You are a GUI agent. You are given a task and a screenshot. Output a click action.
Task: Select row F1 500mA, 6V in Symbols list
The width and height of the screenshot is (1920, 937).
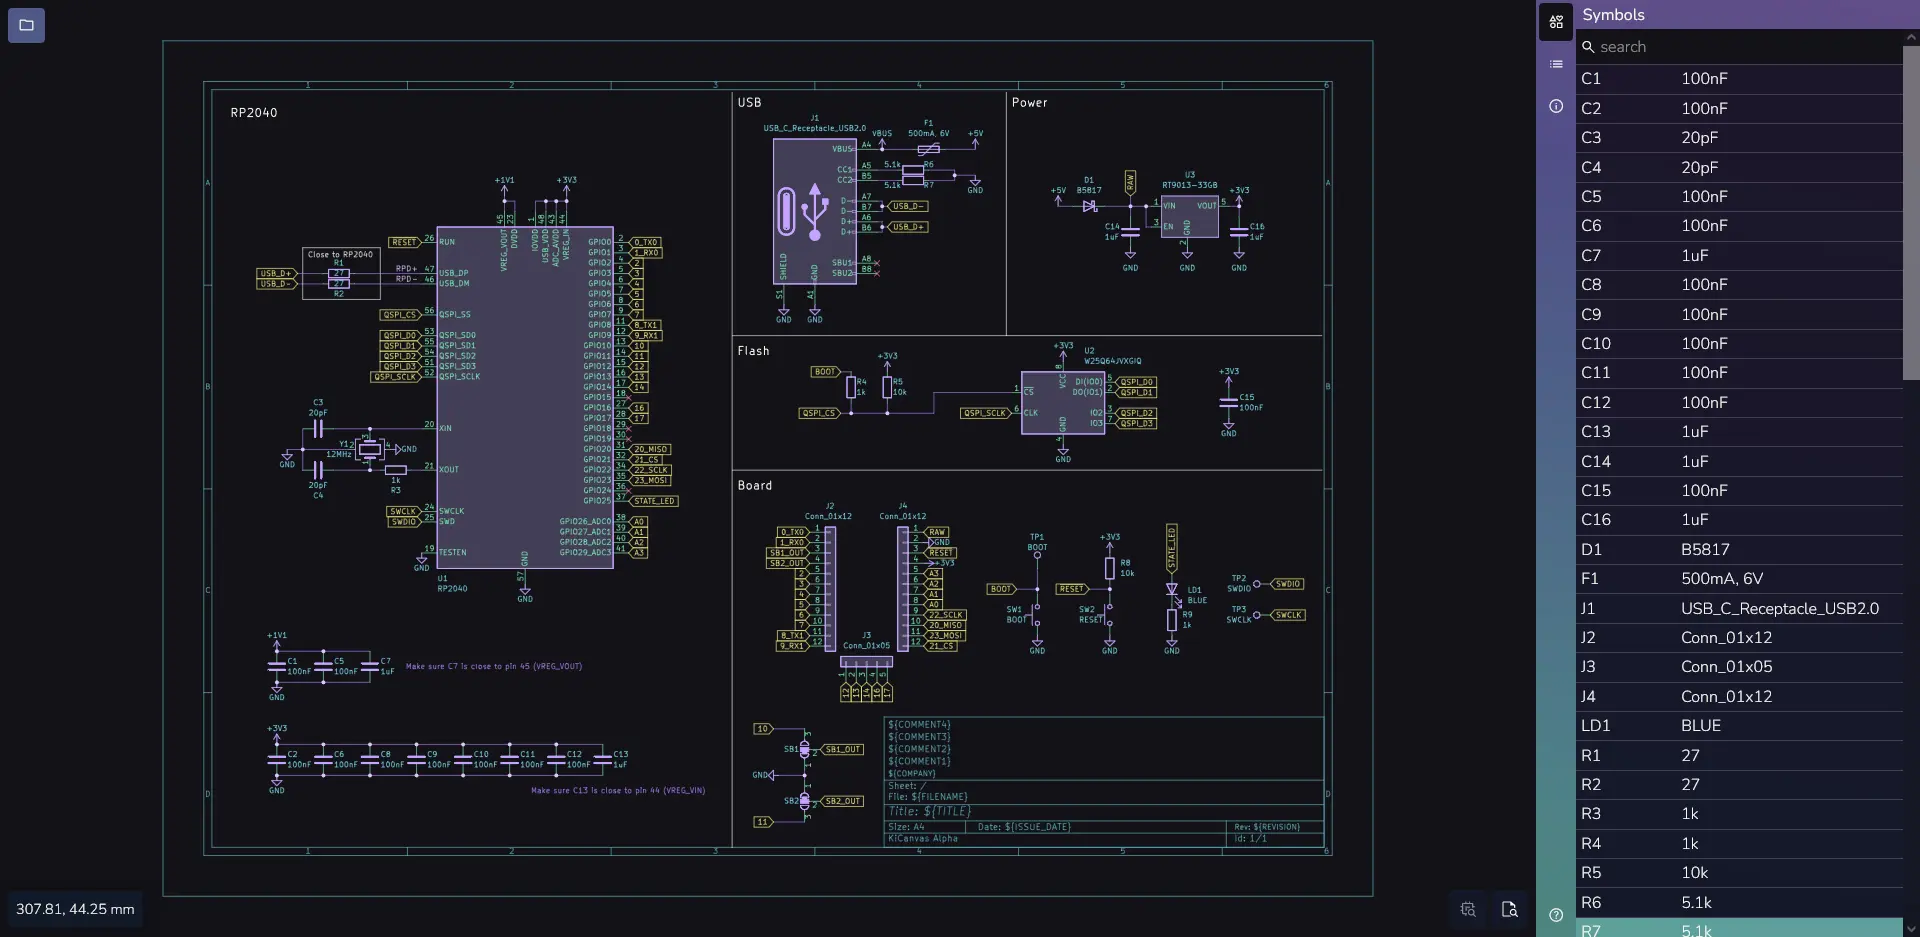tap(1739, 579)
